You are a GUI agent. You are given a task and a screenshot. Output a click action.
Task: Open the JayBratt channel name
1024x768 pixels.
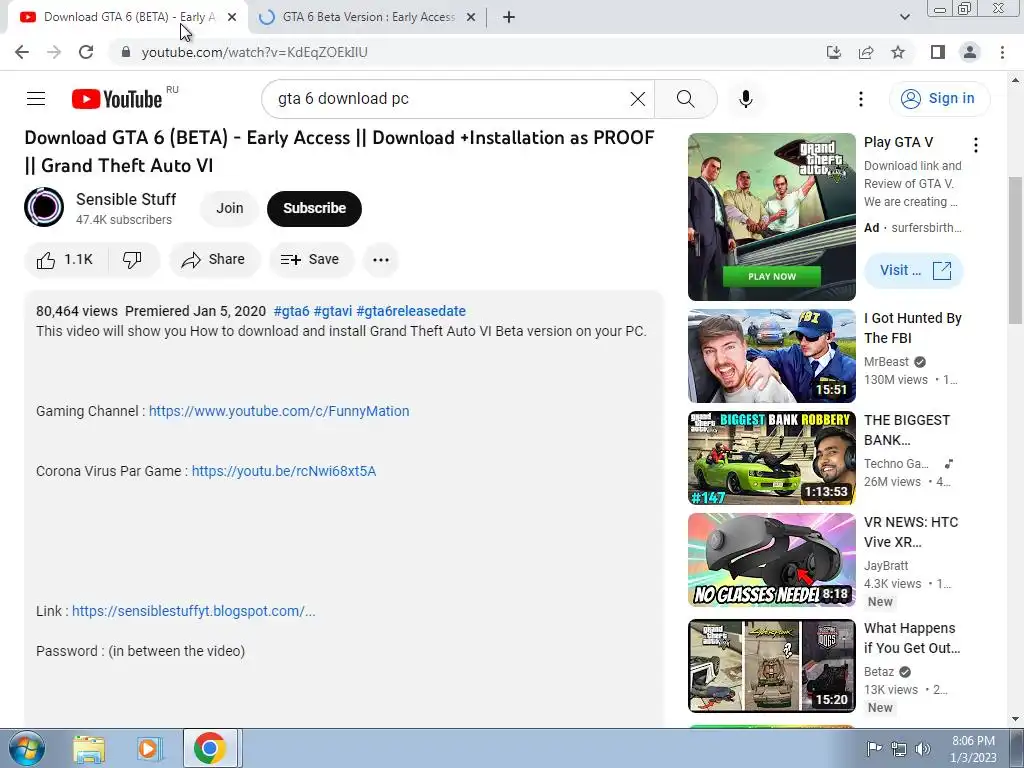pyautogui.click(x=886, y=566)
